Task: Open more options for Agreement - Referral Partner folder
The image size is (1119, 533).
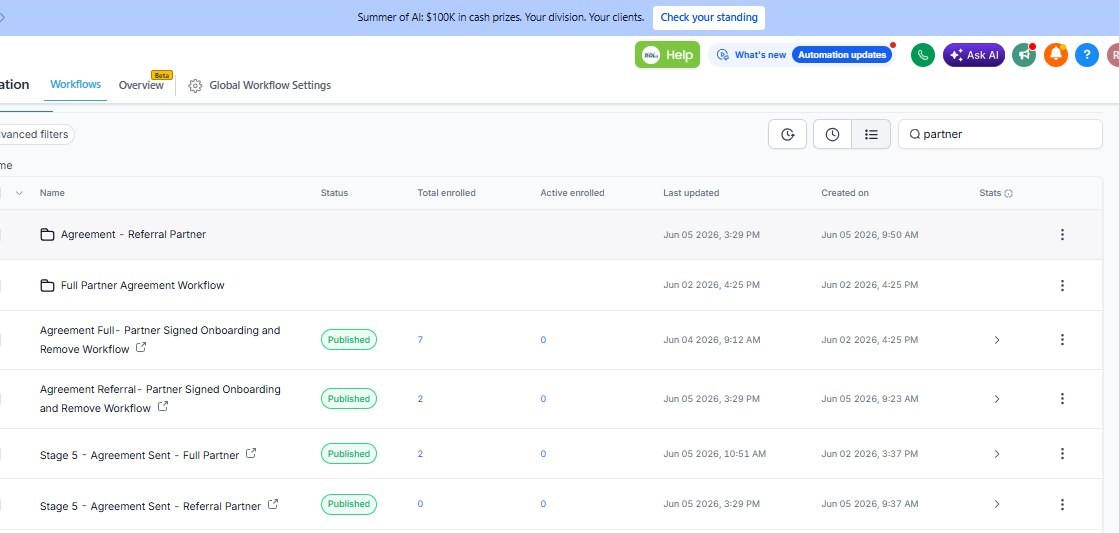Action: [1062, 234]
